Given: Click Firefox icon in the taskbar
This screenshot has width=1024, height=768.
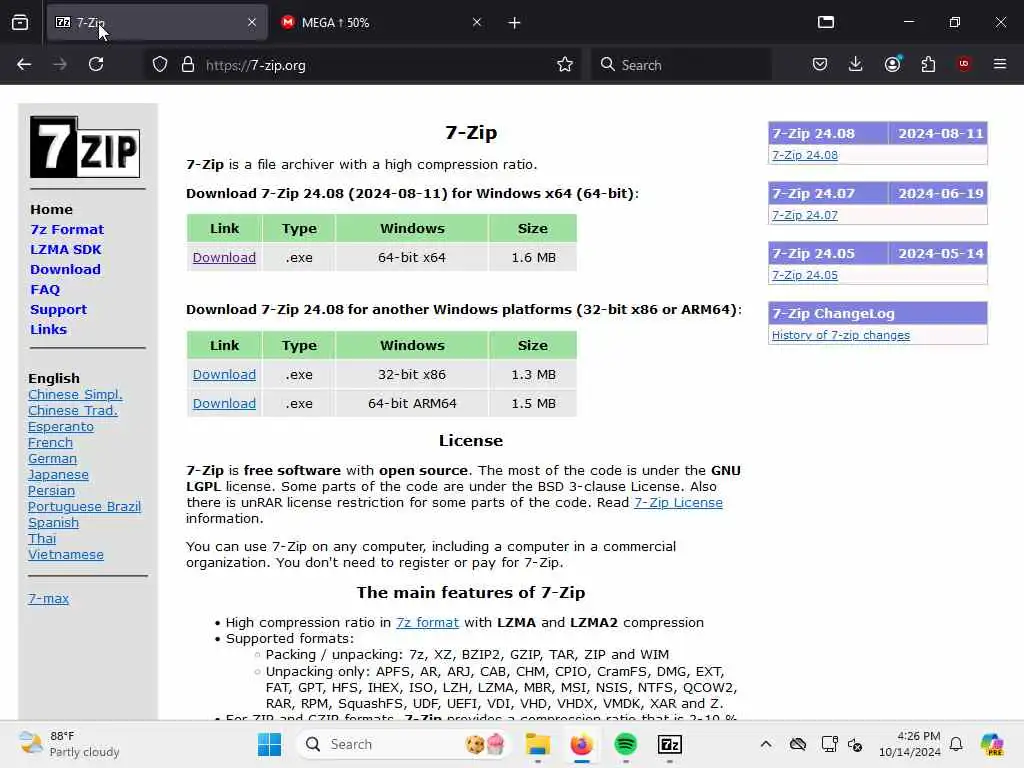Looking at the screenshot, I should (x=581, y=744).
